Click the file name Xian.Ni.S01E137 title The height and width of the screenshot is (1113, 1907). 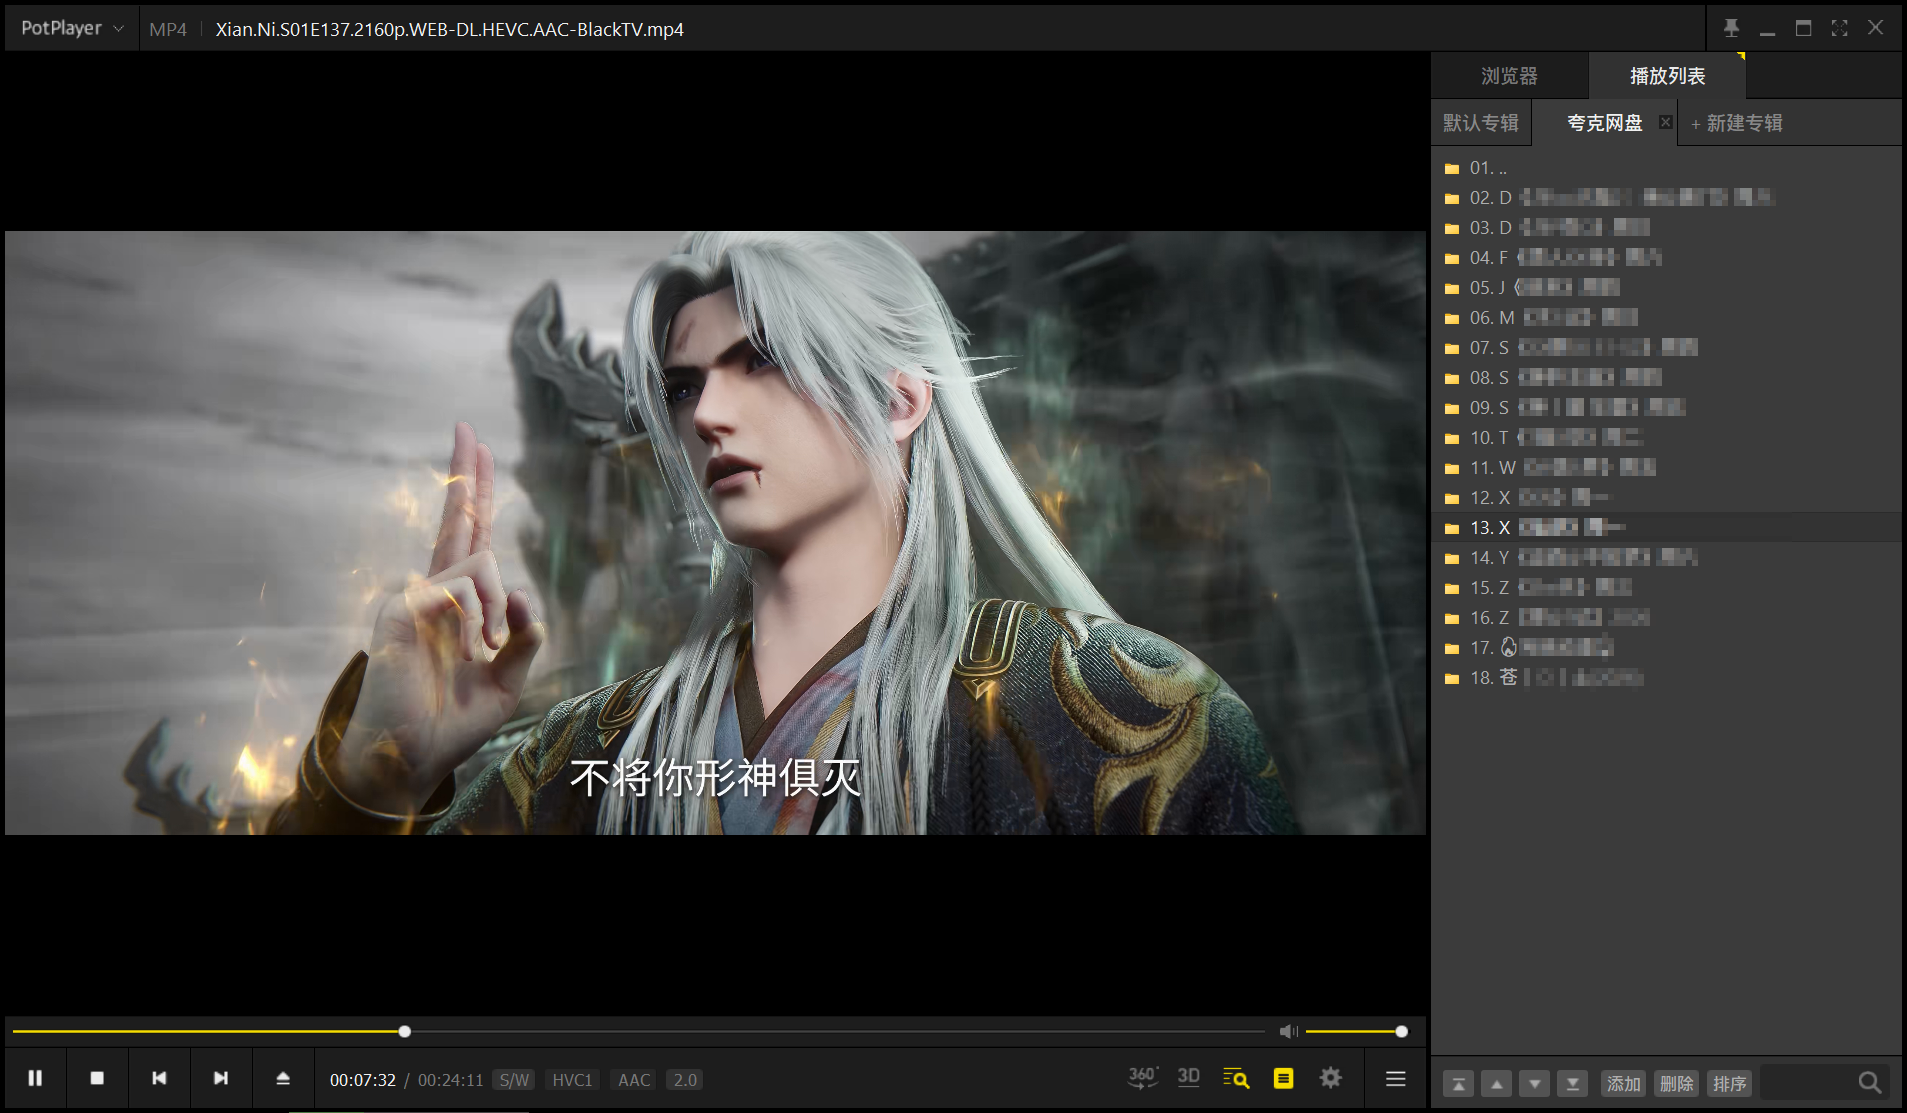[x=450, y=29]
